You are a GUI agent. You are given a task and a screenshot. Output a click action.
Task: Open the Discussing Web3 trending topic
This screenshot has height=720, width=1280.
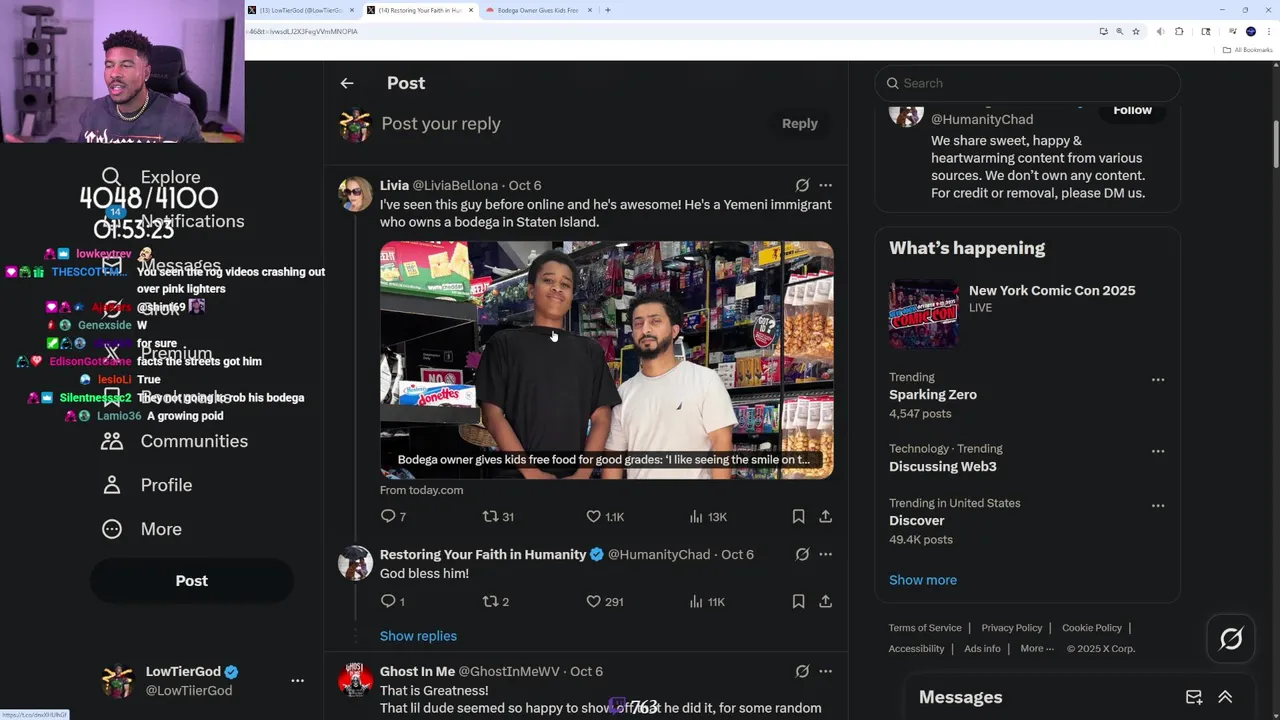click(x=943, y=467)
